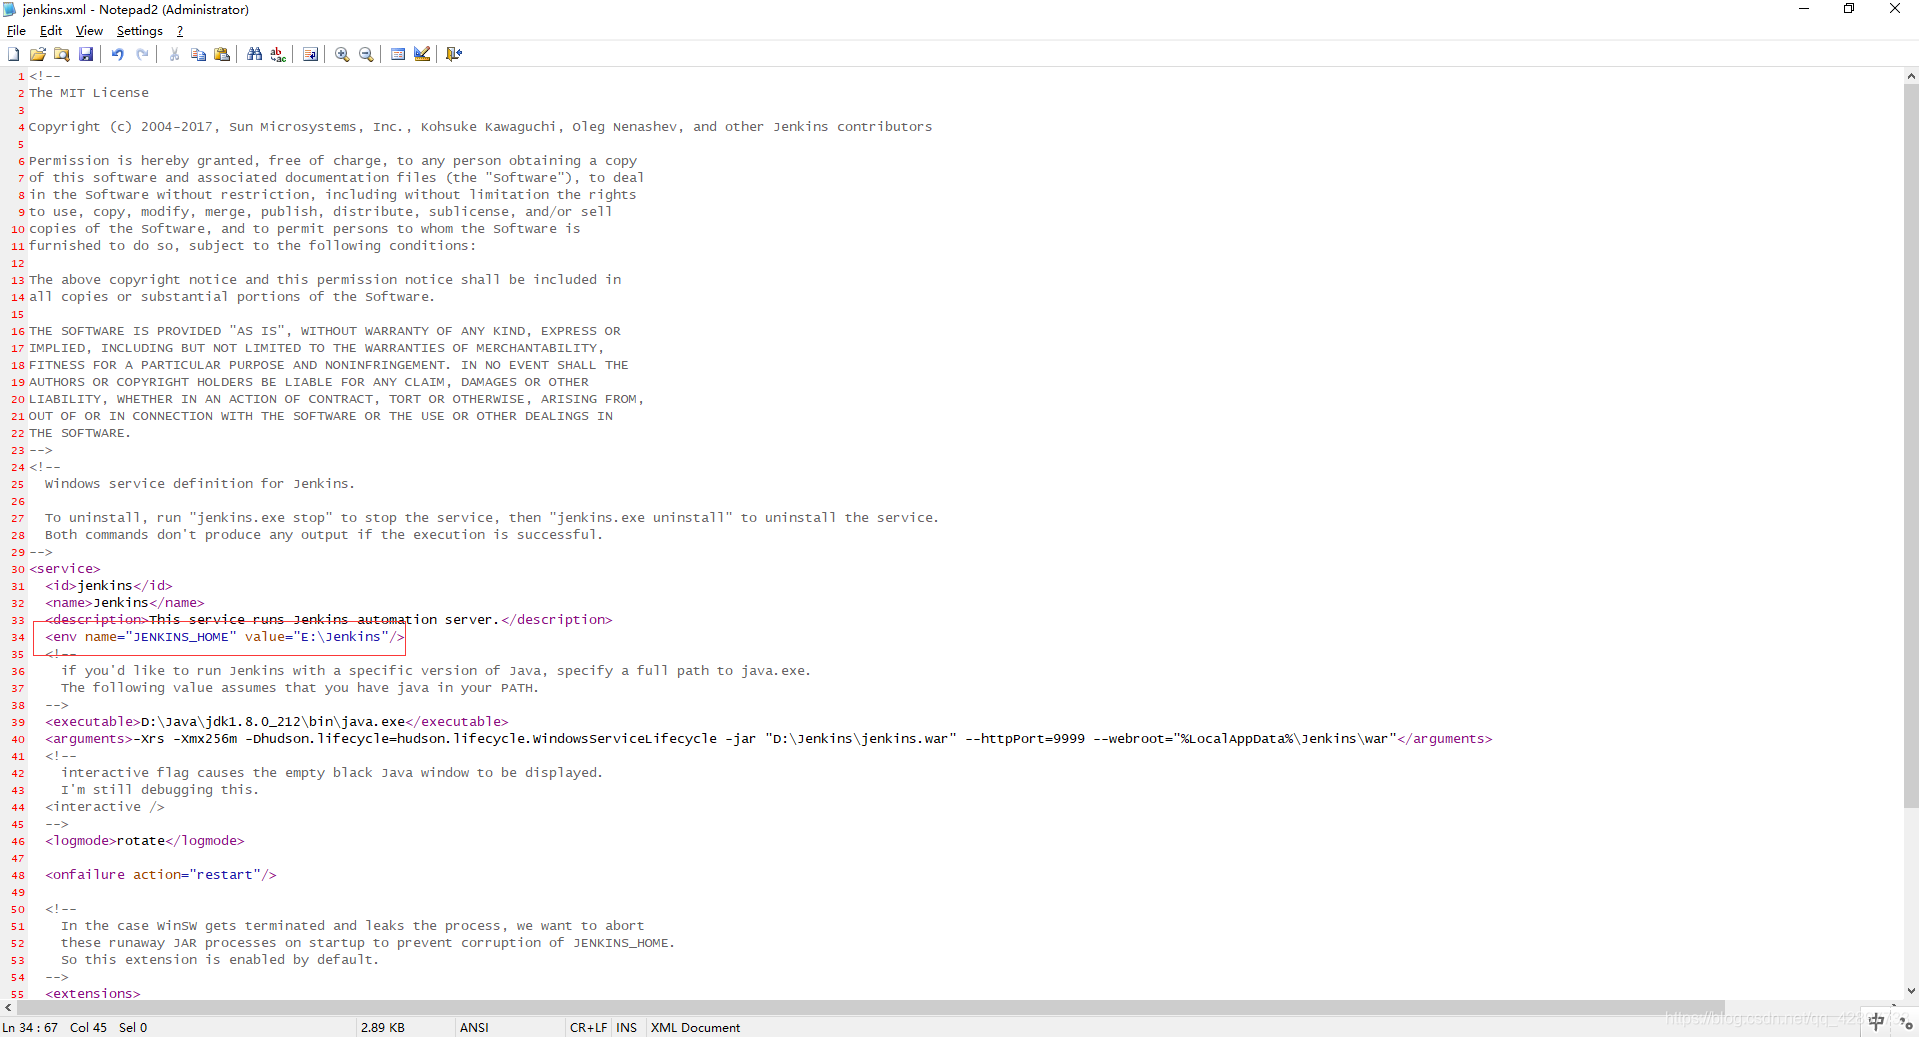Viewport: 1919px width, 1037px height.
Task: Click the Zoom in magnifier icon
Action: 342,54
